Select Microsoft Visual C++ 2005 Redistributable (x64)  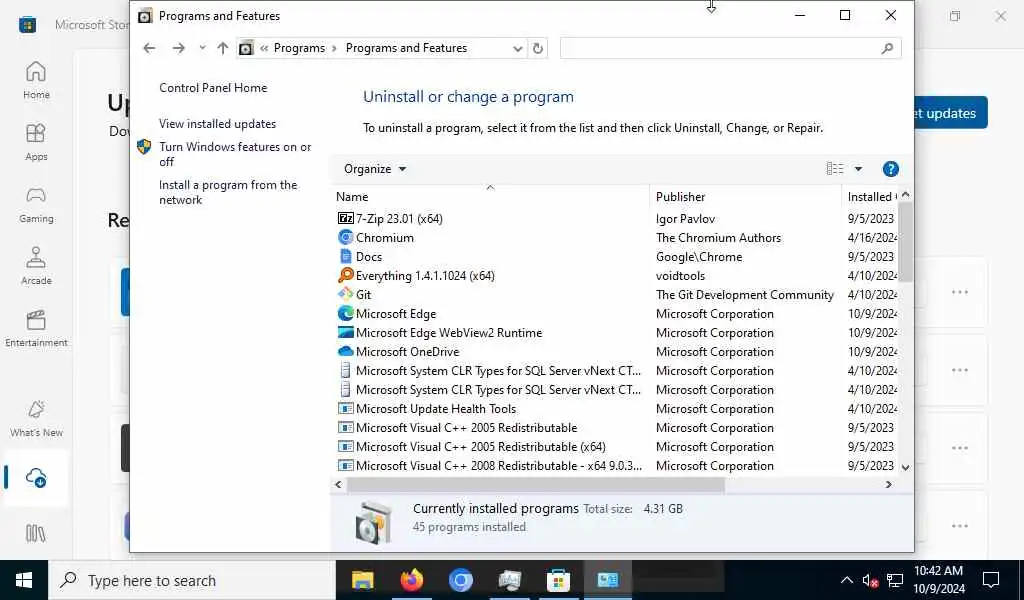481,447
